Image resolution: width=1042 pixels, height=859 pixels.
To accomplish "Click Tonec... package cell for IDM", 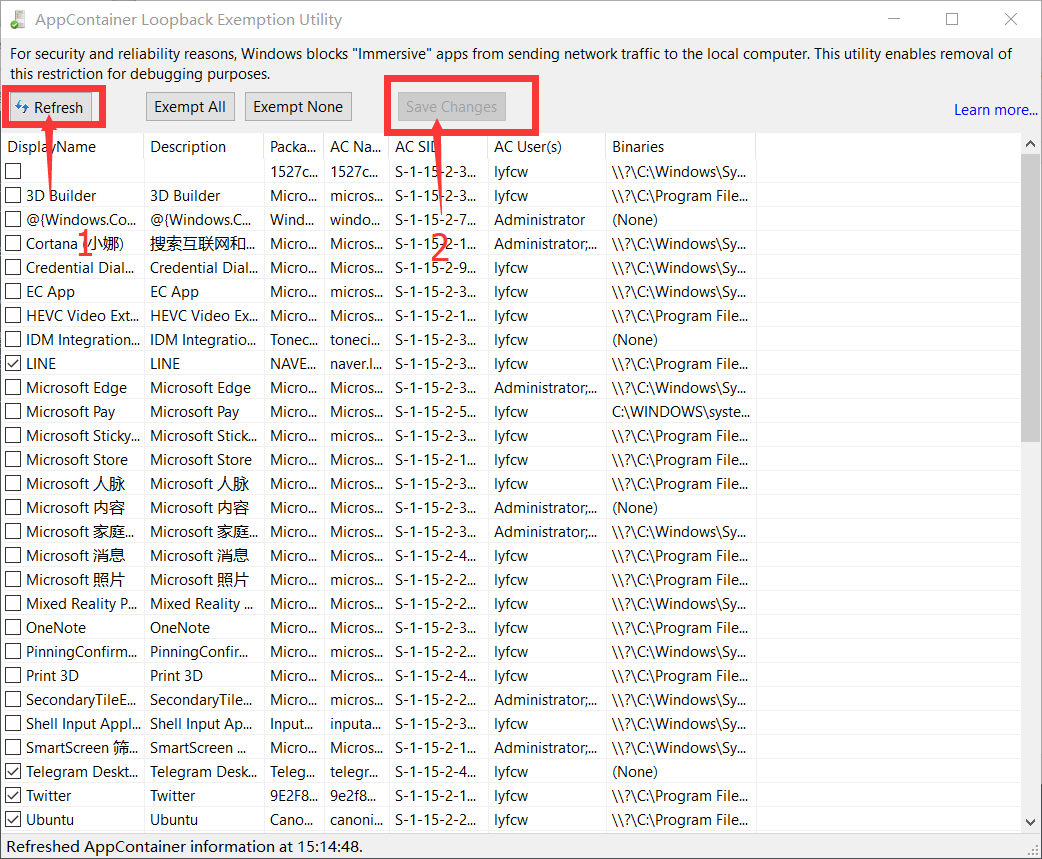I will [x=294, y=340].
